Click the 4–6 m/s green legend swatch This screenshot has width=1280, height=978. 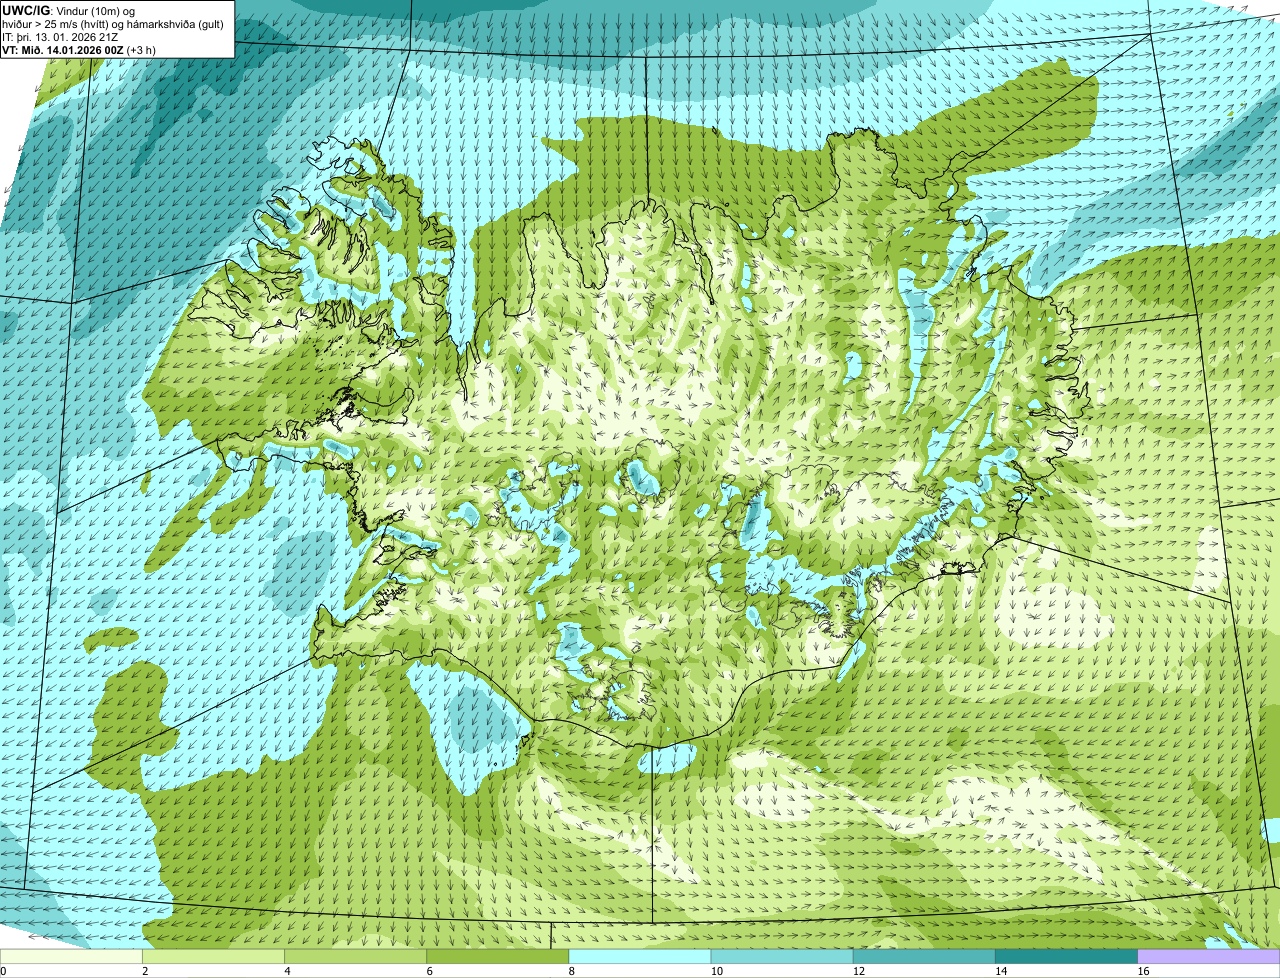(356, 957)
